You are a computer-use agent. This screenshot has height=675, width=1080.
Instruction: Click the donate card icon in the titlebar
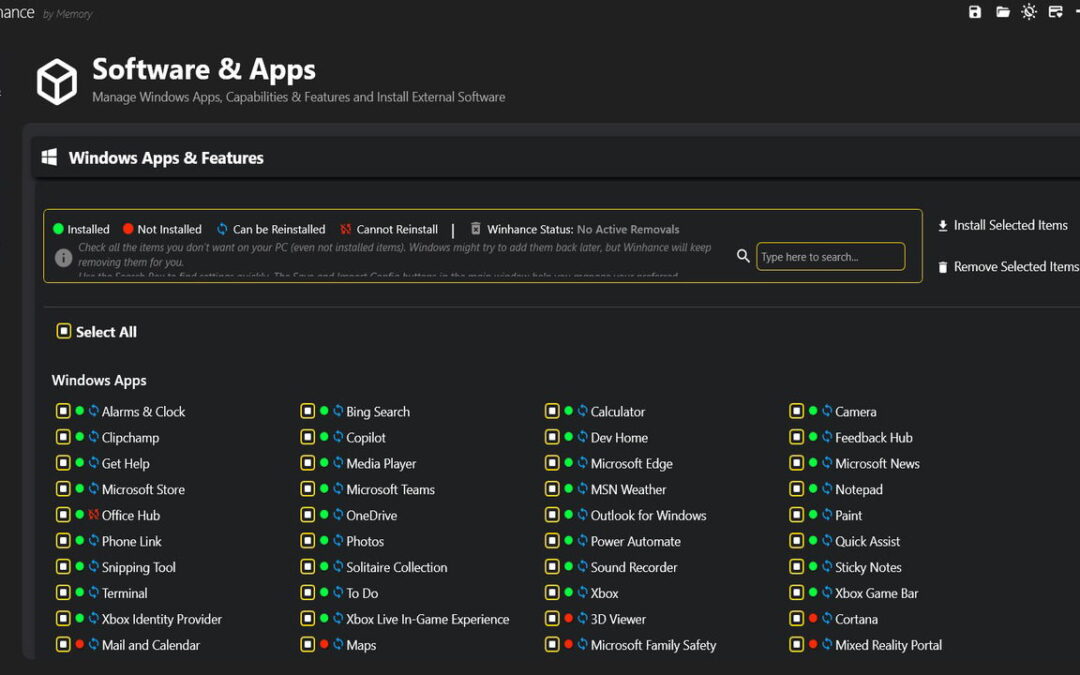1056,12
